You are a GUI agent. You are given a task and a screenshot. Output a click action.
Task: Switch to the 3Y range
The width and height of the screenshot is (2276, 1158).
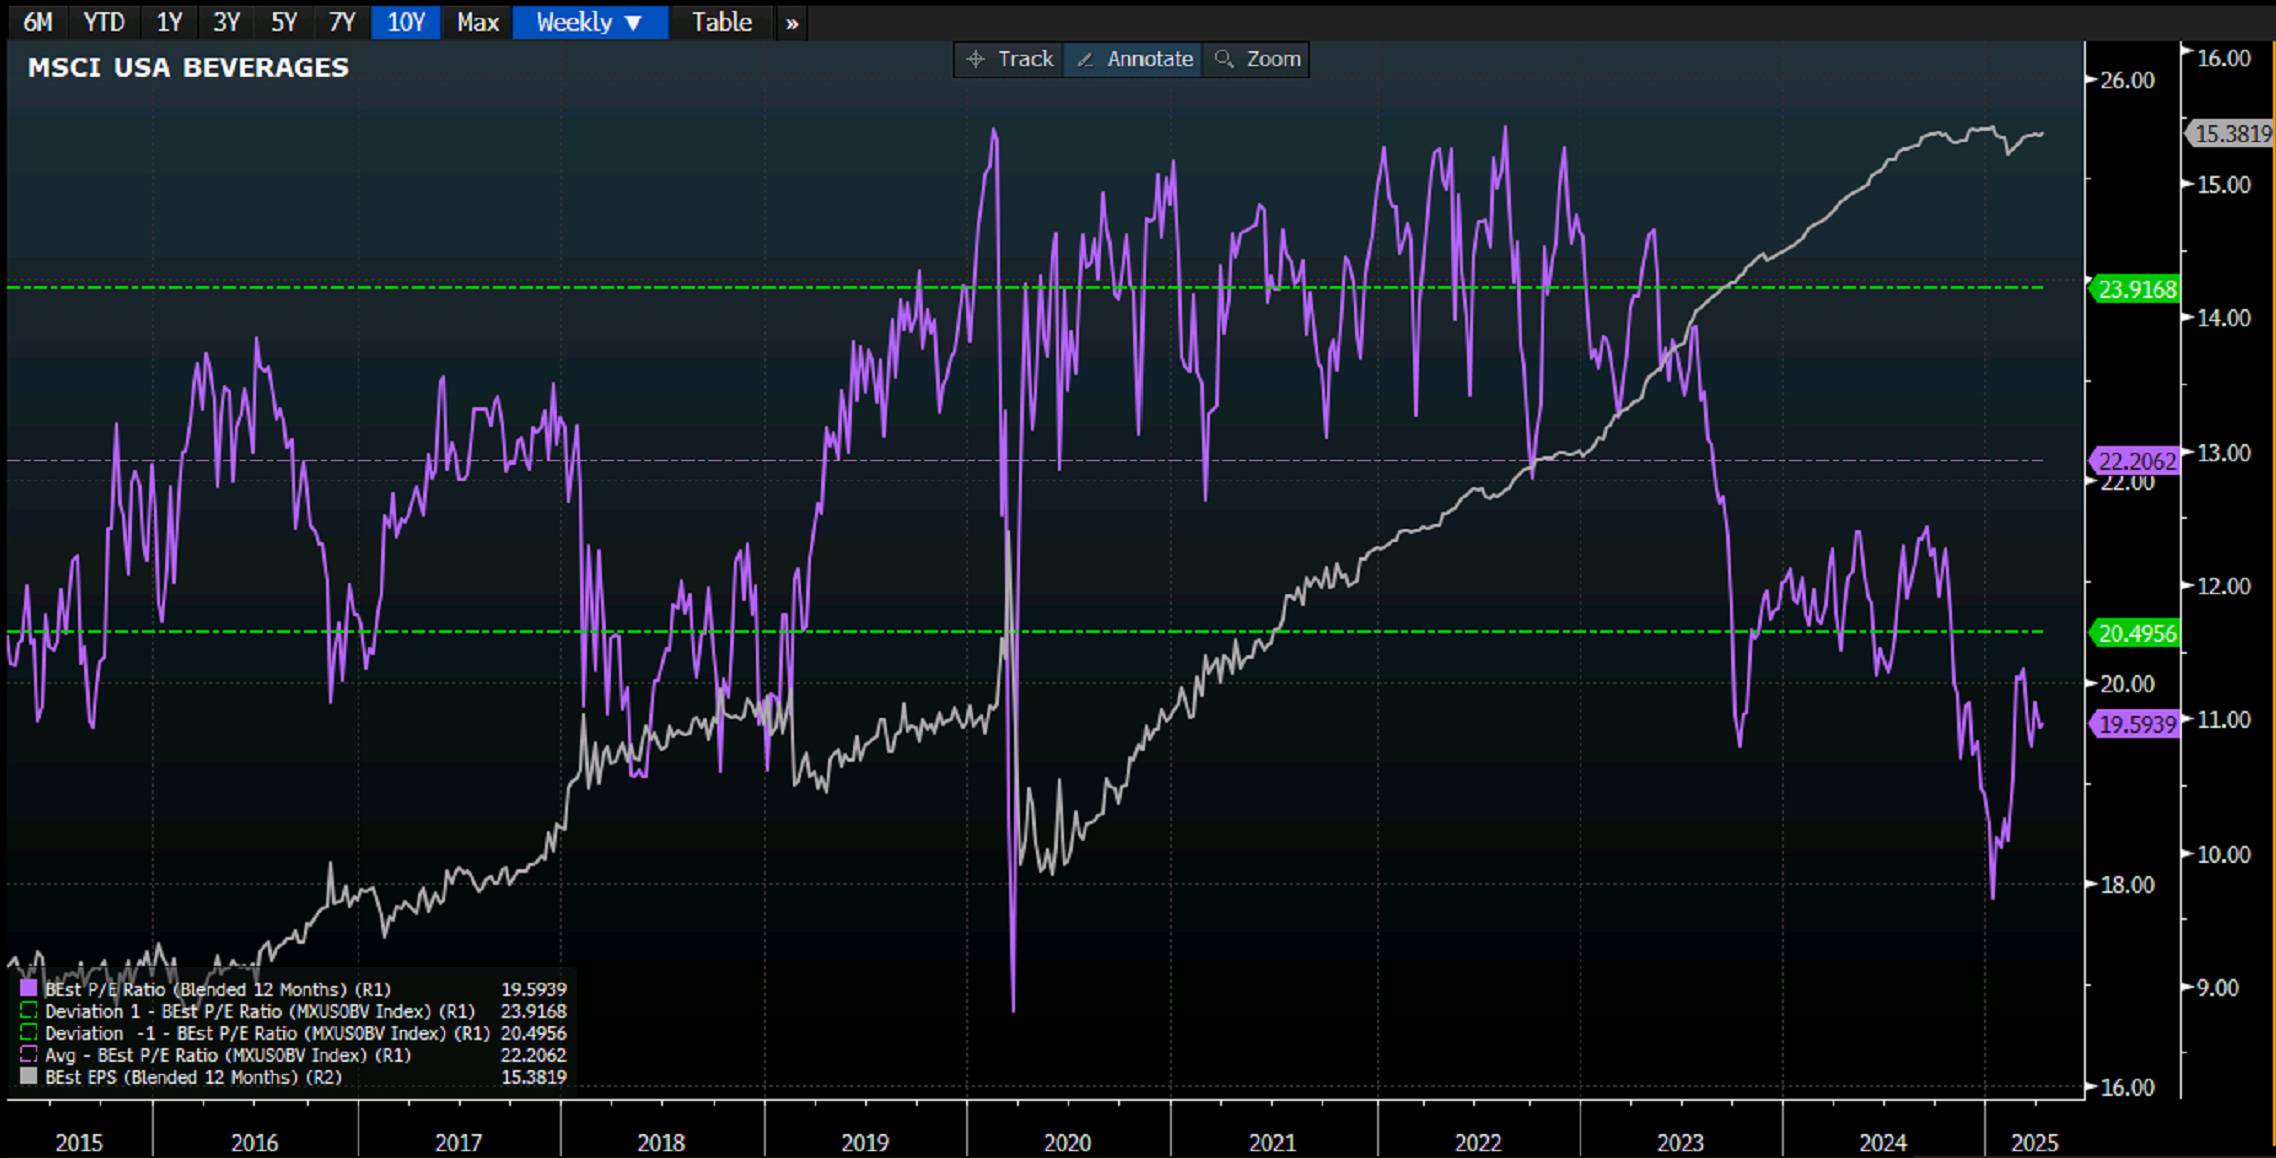tap(226, 22)
